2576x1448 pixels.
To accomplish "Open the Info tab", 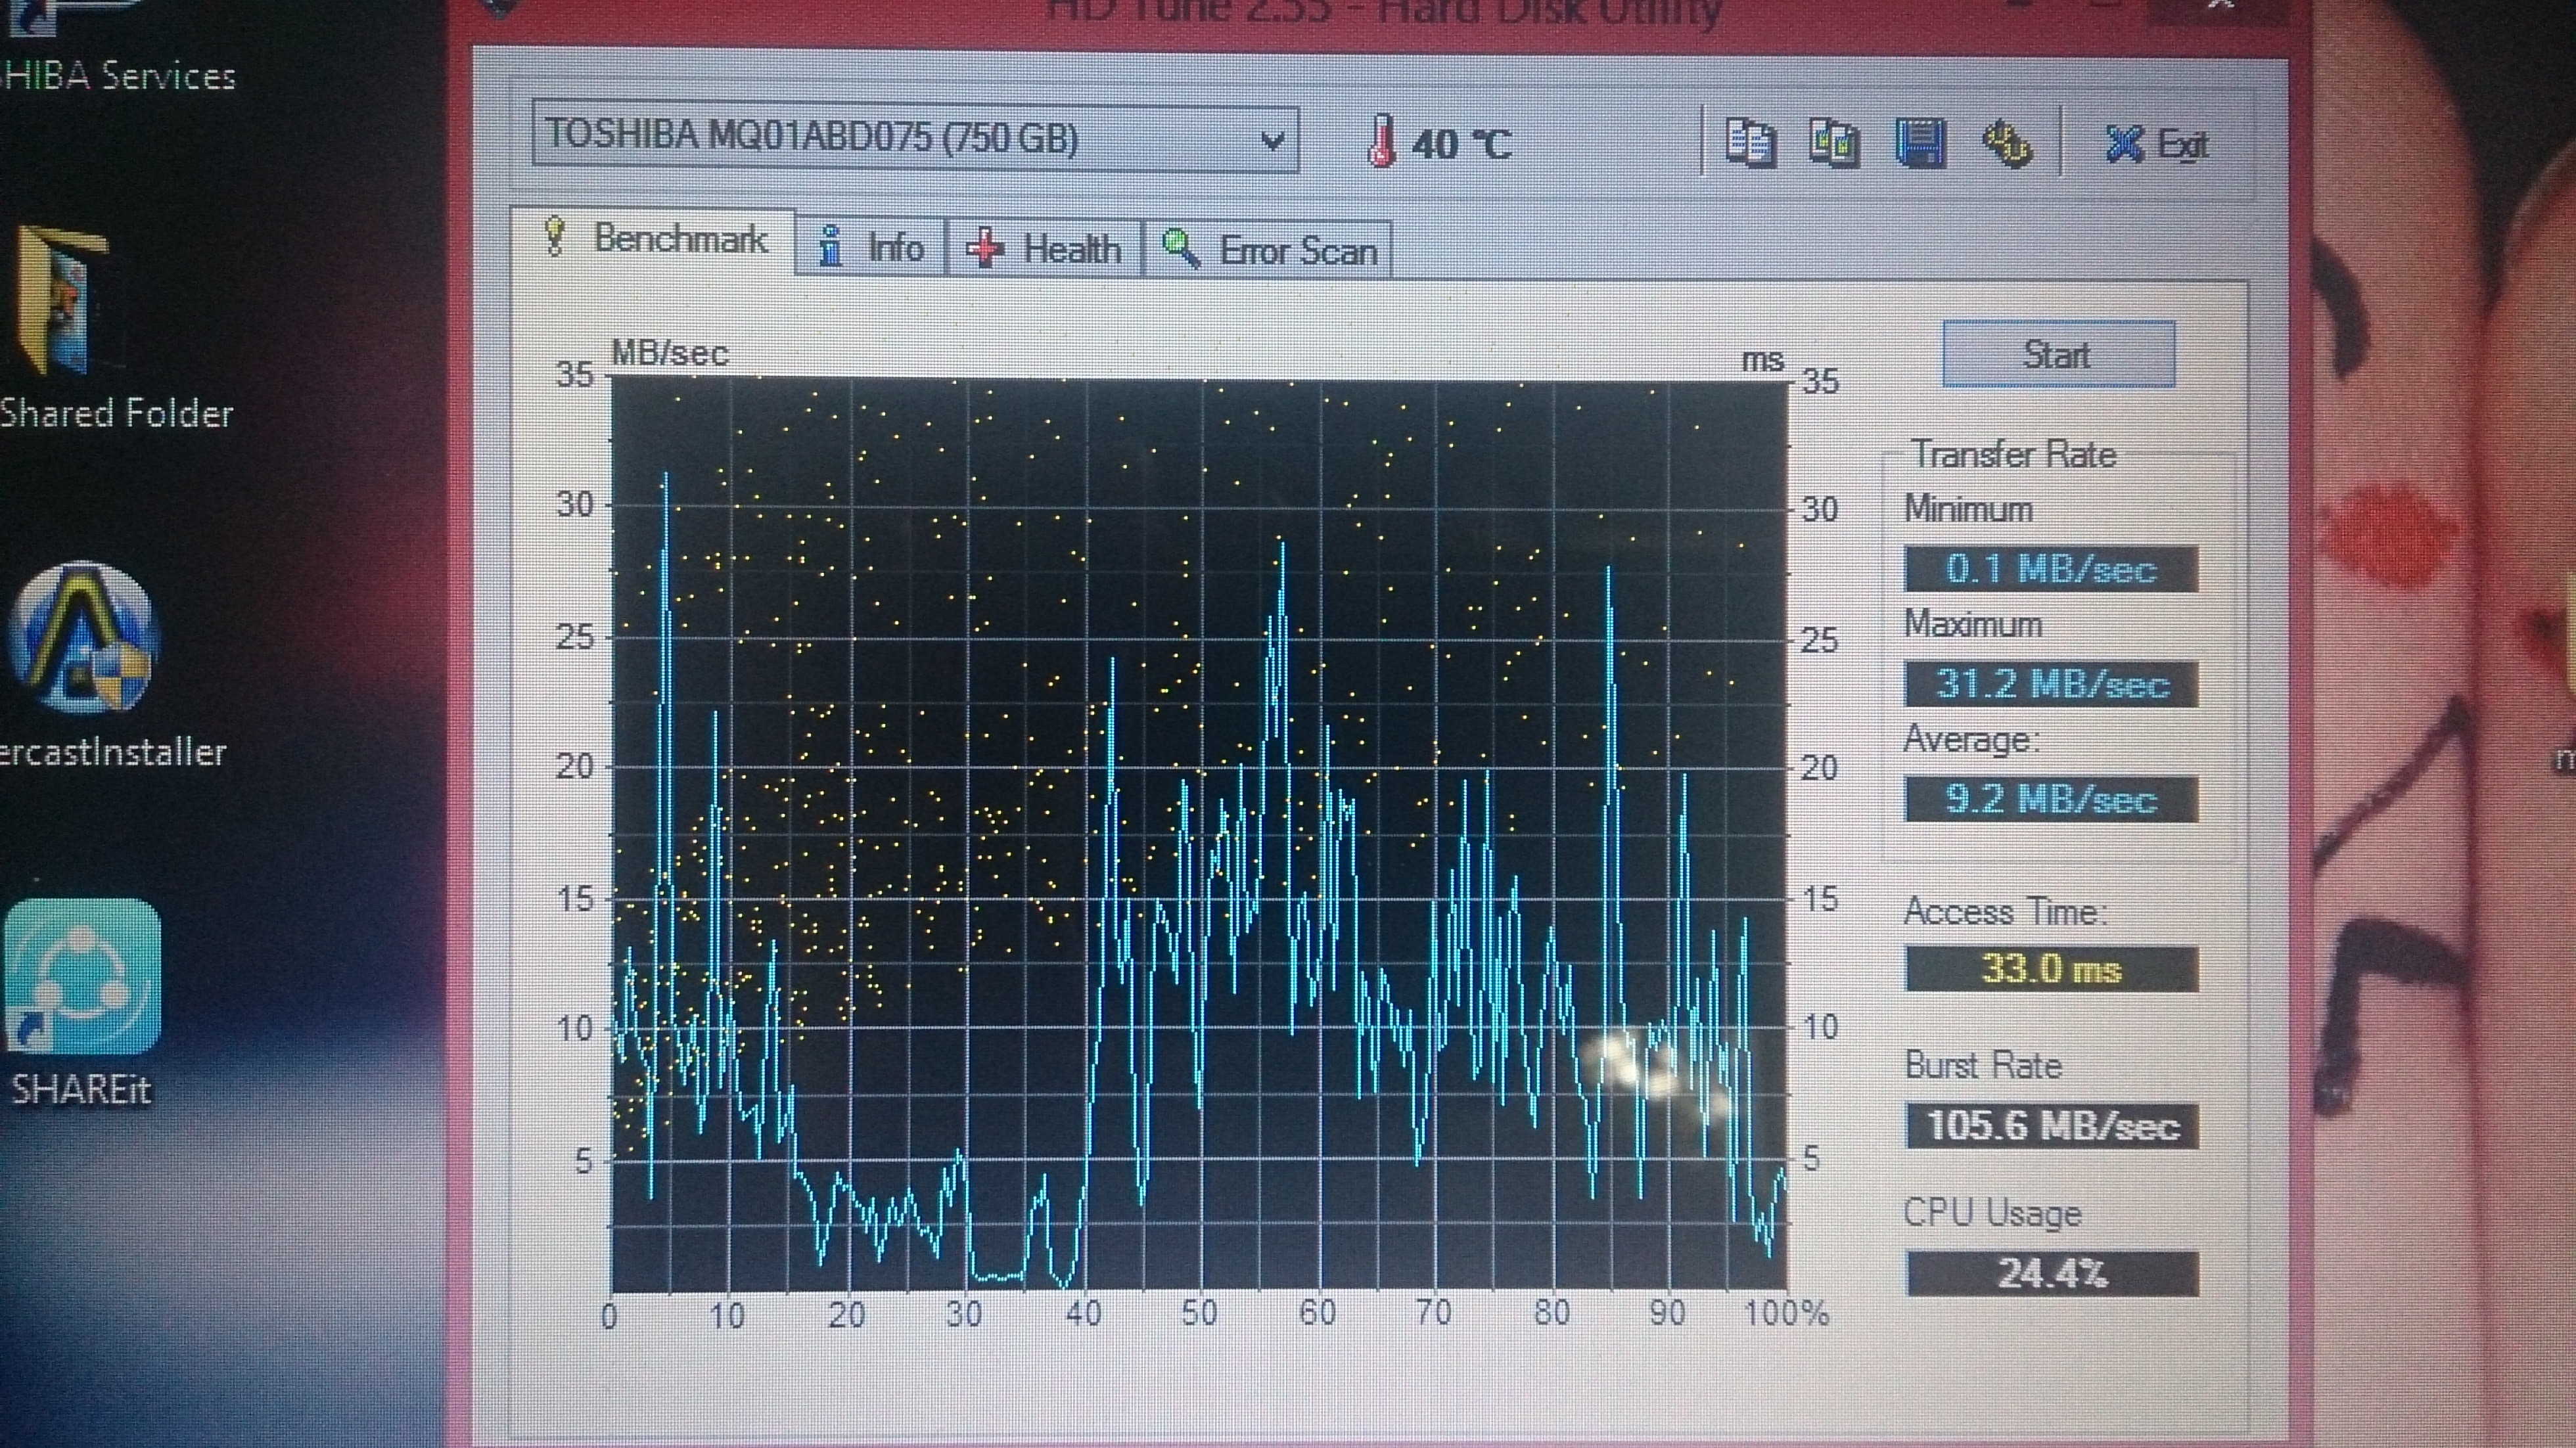I will click(870, 246).
